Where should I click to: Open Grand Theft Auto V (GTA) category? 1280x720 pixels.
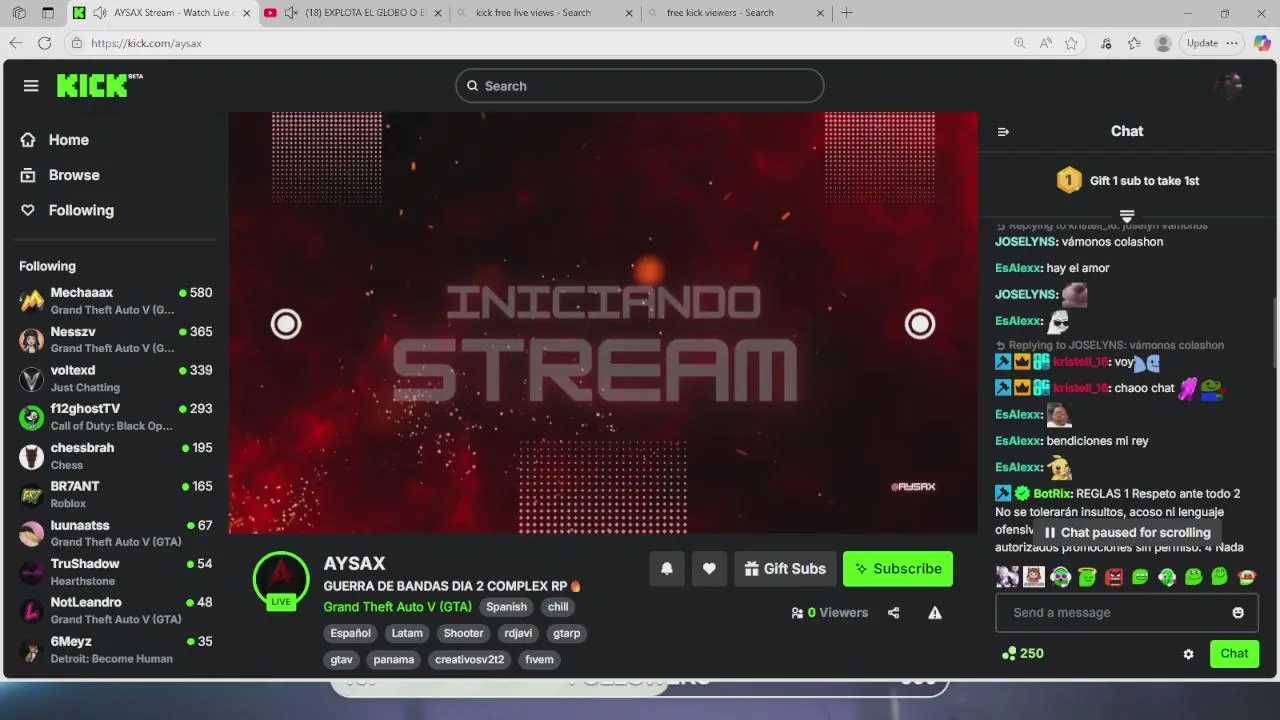397,607
